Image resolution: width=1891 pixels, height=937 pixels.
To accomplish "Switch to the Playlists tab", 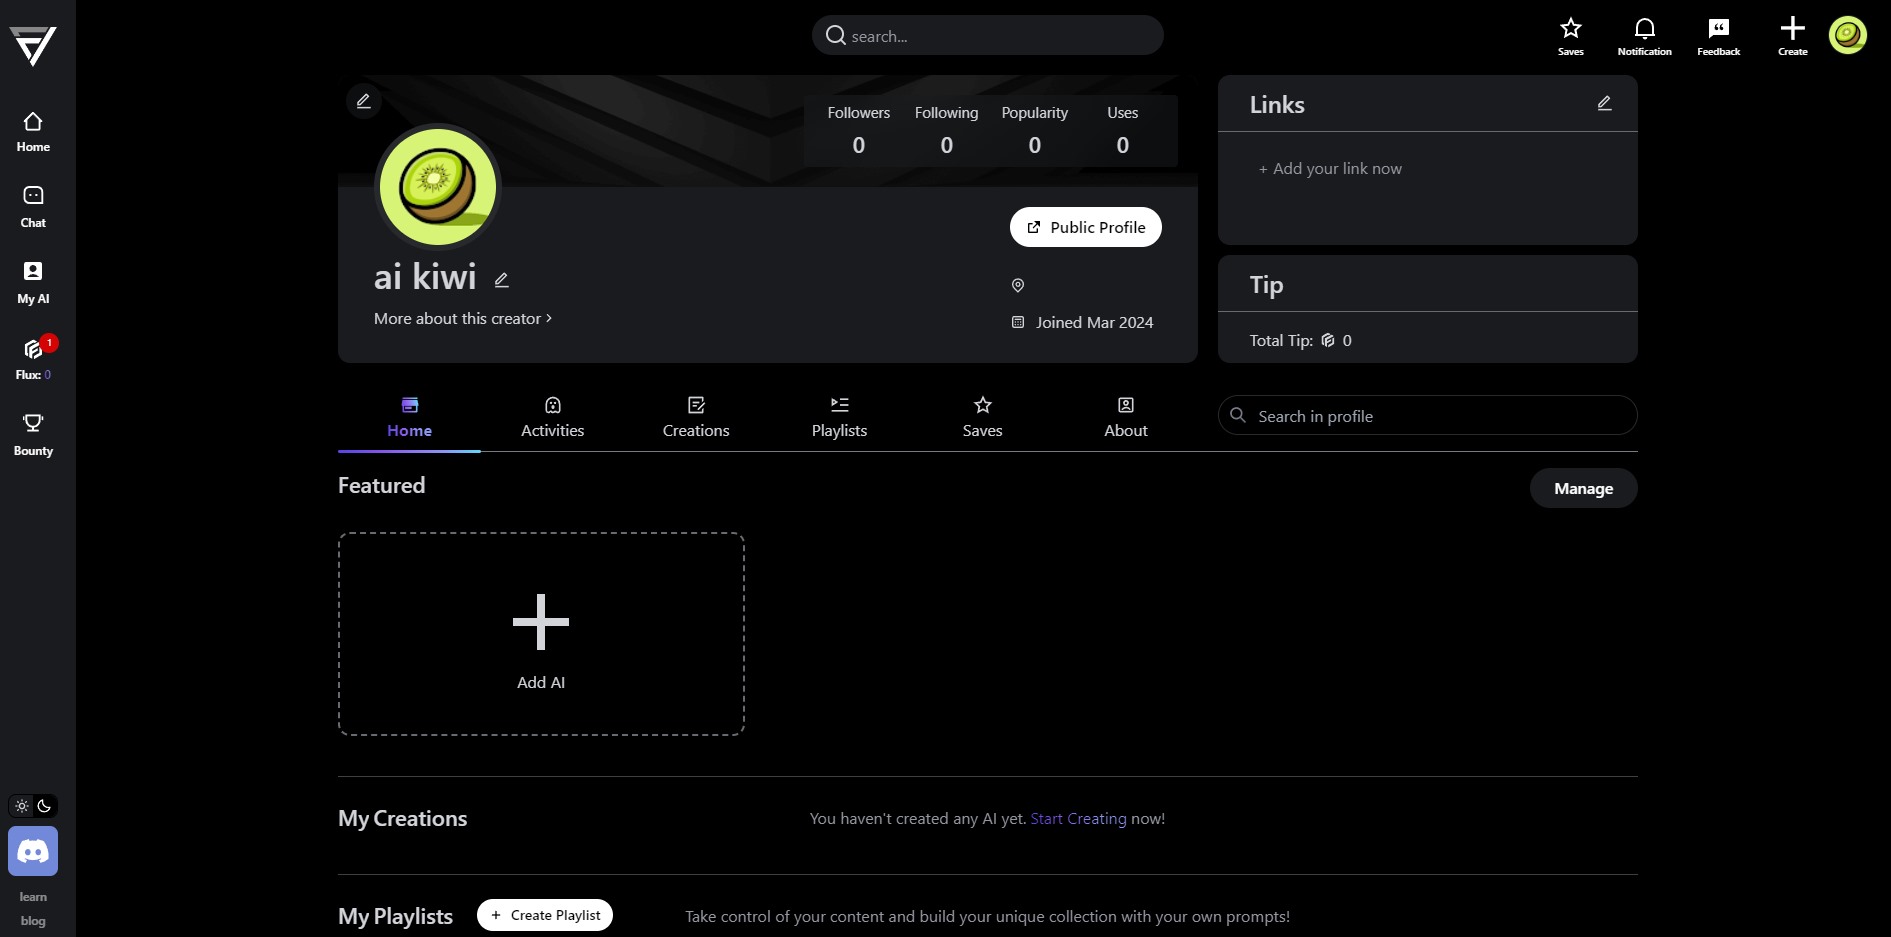I will [x=839, y=417].
